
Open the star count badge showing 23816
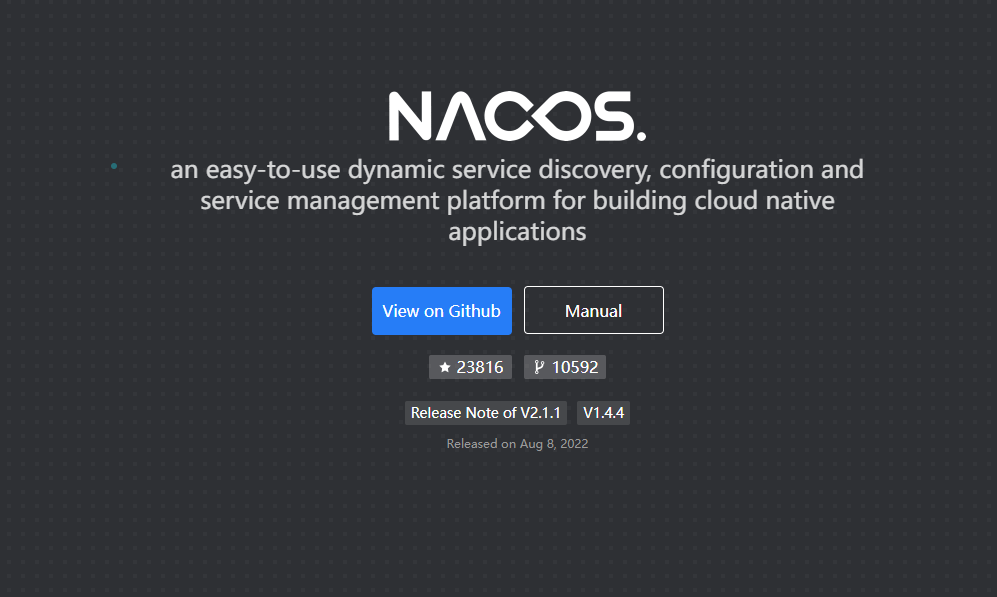point(470,366)
